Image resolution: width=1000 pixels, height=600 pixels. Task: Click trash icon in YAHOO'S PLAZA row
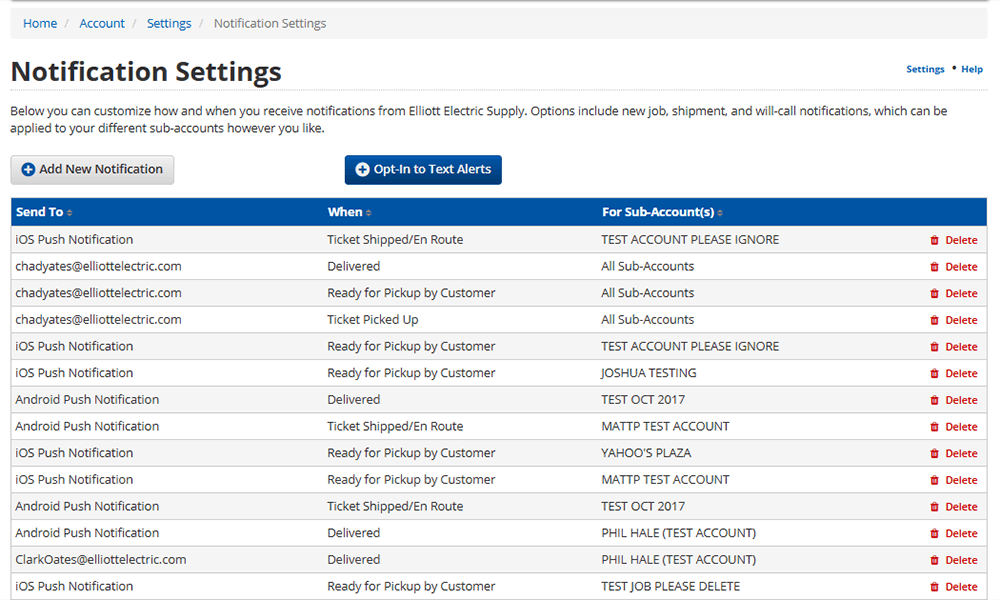[934, 453]
